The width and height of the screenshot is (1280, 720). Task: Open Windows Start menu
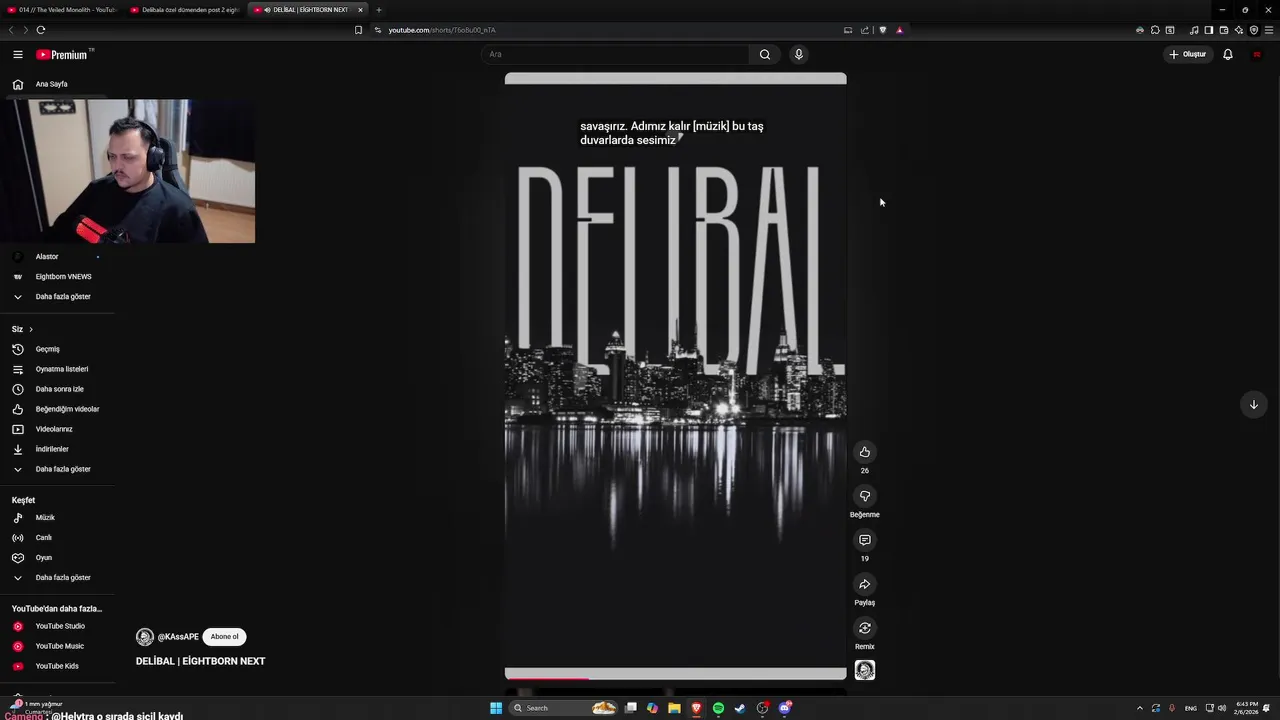[x=496, y=708]
